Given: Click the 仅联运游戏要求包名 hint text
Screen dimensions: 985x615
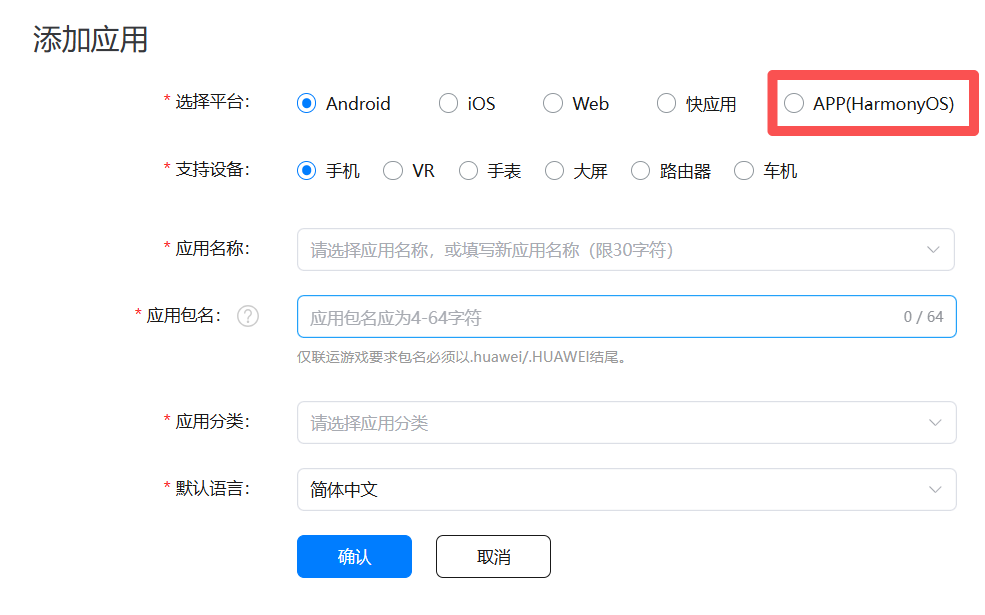Looking at the screenshot, I should pyautogui.click(x=462, y=357).
